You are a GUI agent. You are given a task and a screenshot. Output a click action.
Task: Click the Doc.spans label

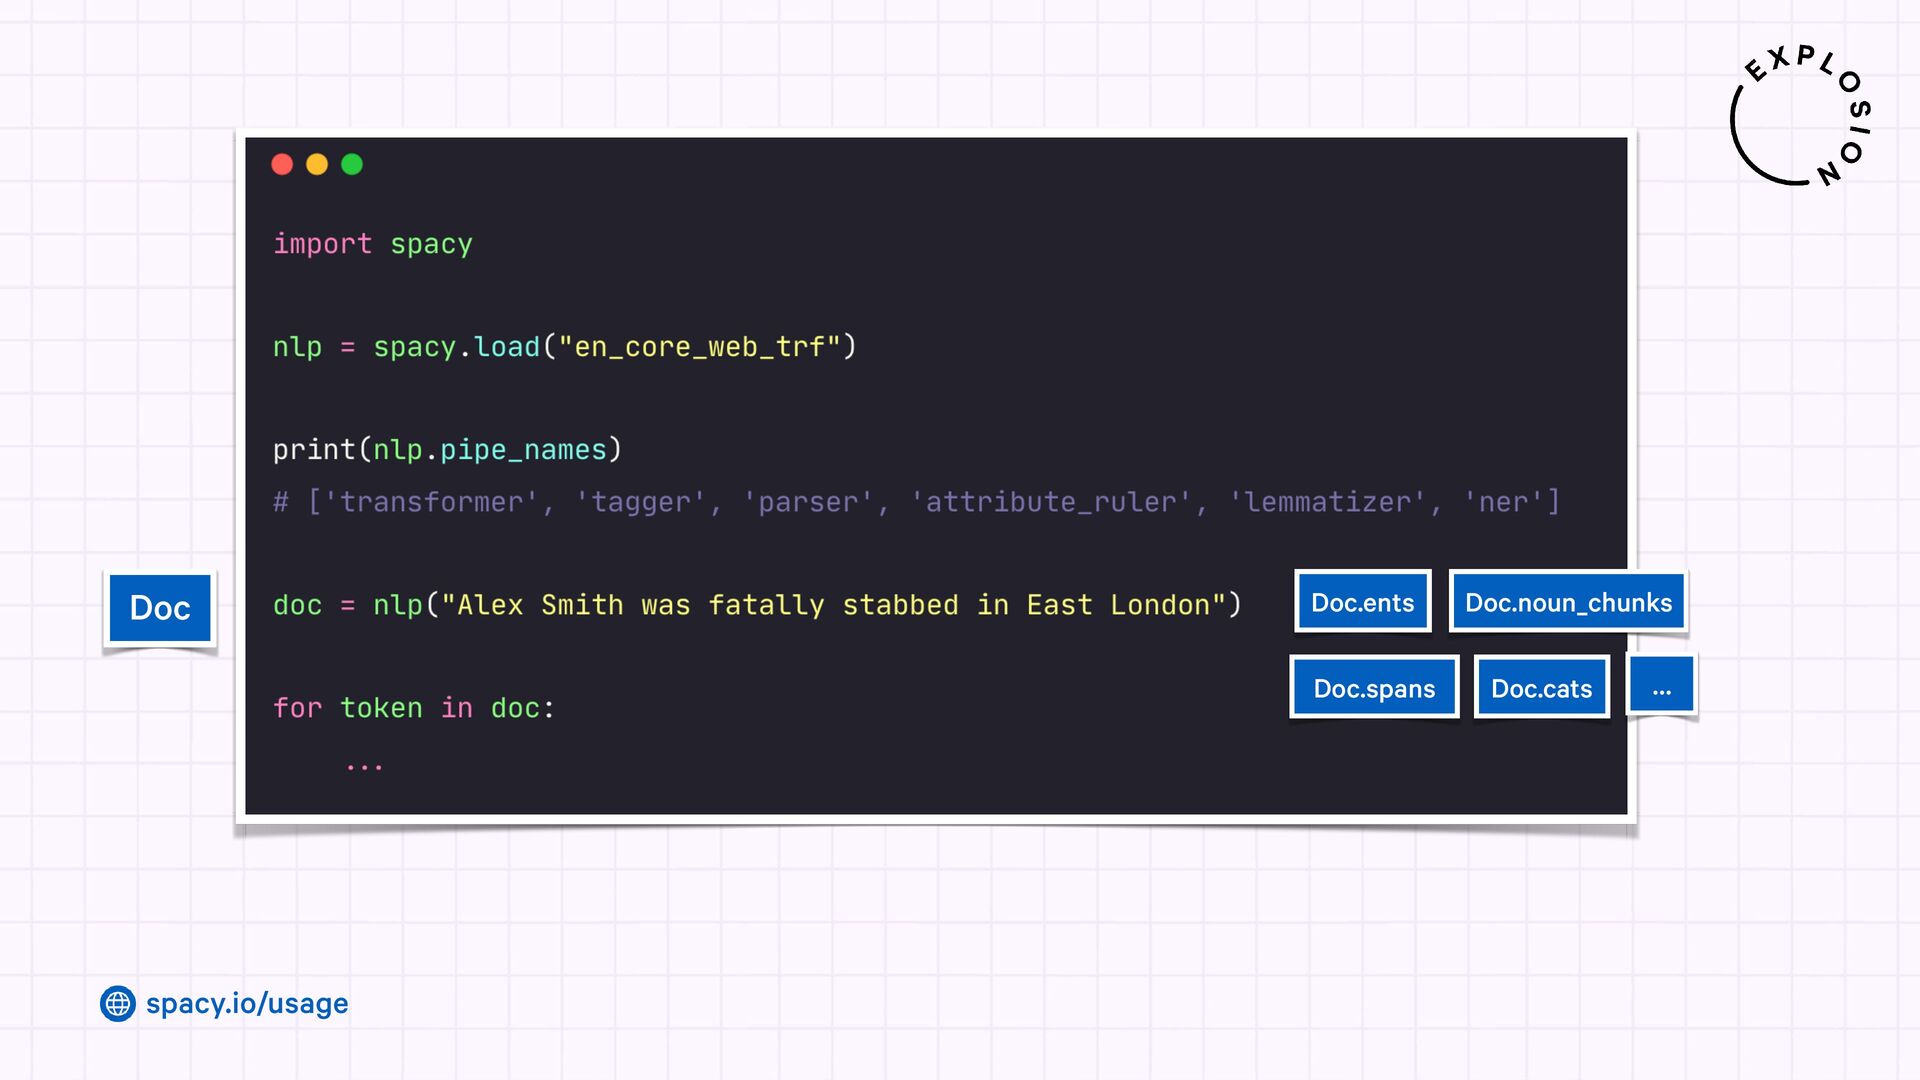pyautogui.click(x=1374, y=688)
